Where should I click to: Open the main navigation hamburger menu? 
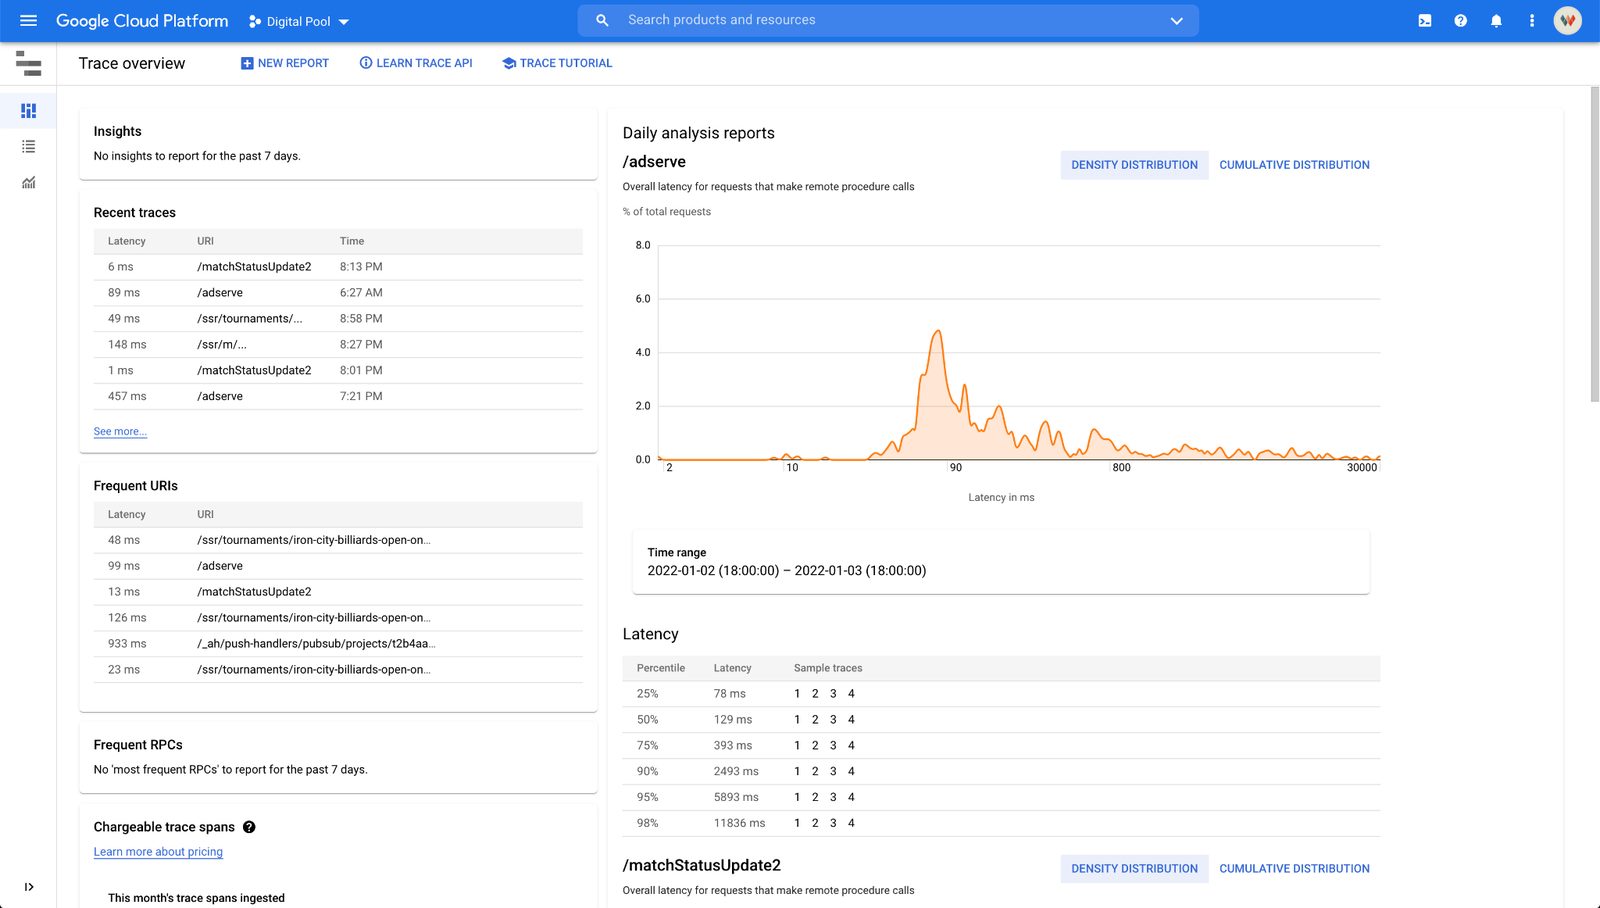point(28,20)
